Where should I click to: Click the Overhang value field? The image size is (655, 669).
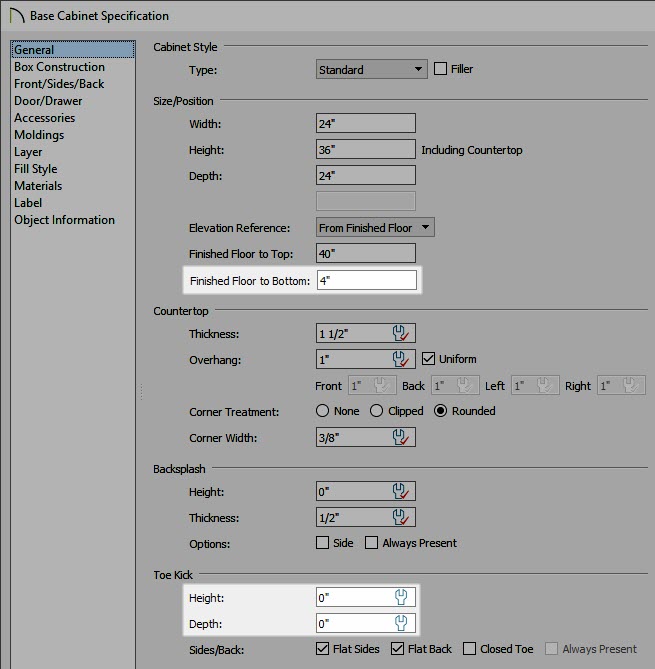[x=366, y=359]
